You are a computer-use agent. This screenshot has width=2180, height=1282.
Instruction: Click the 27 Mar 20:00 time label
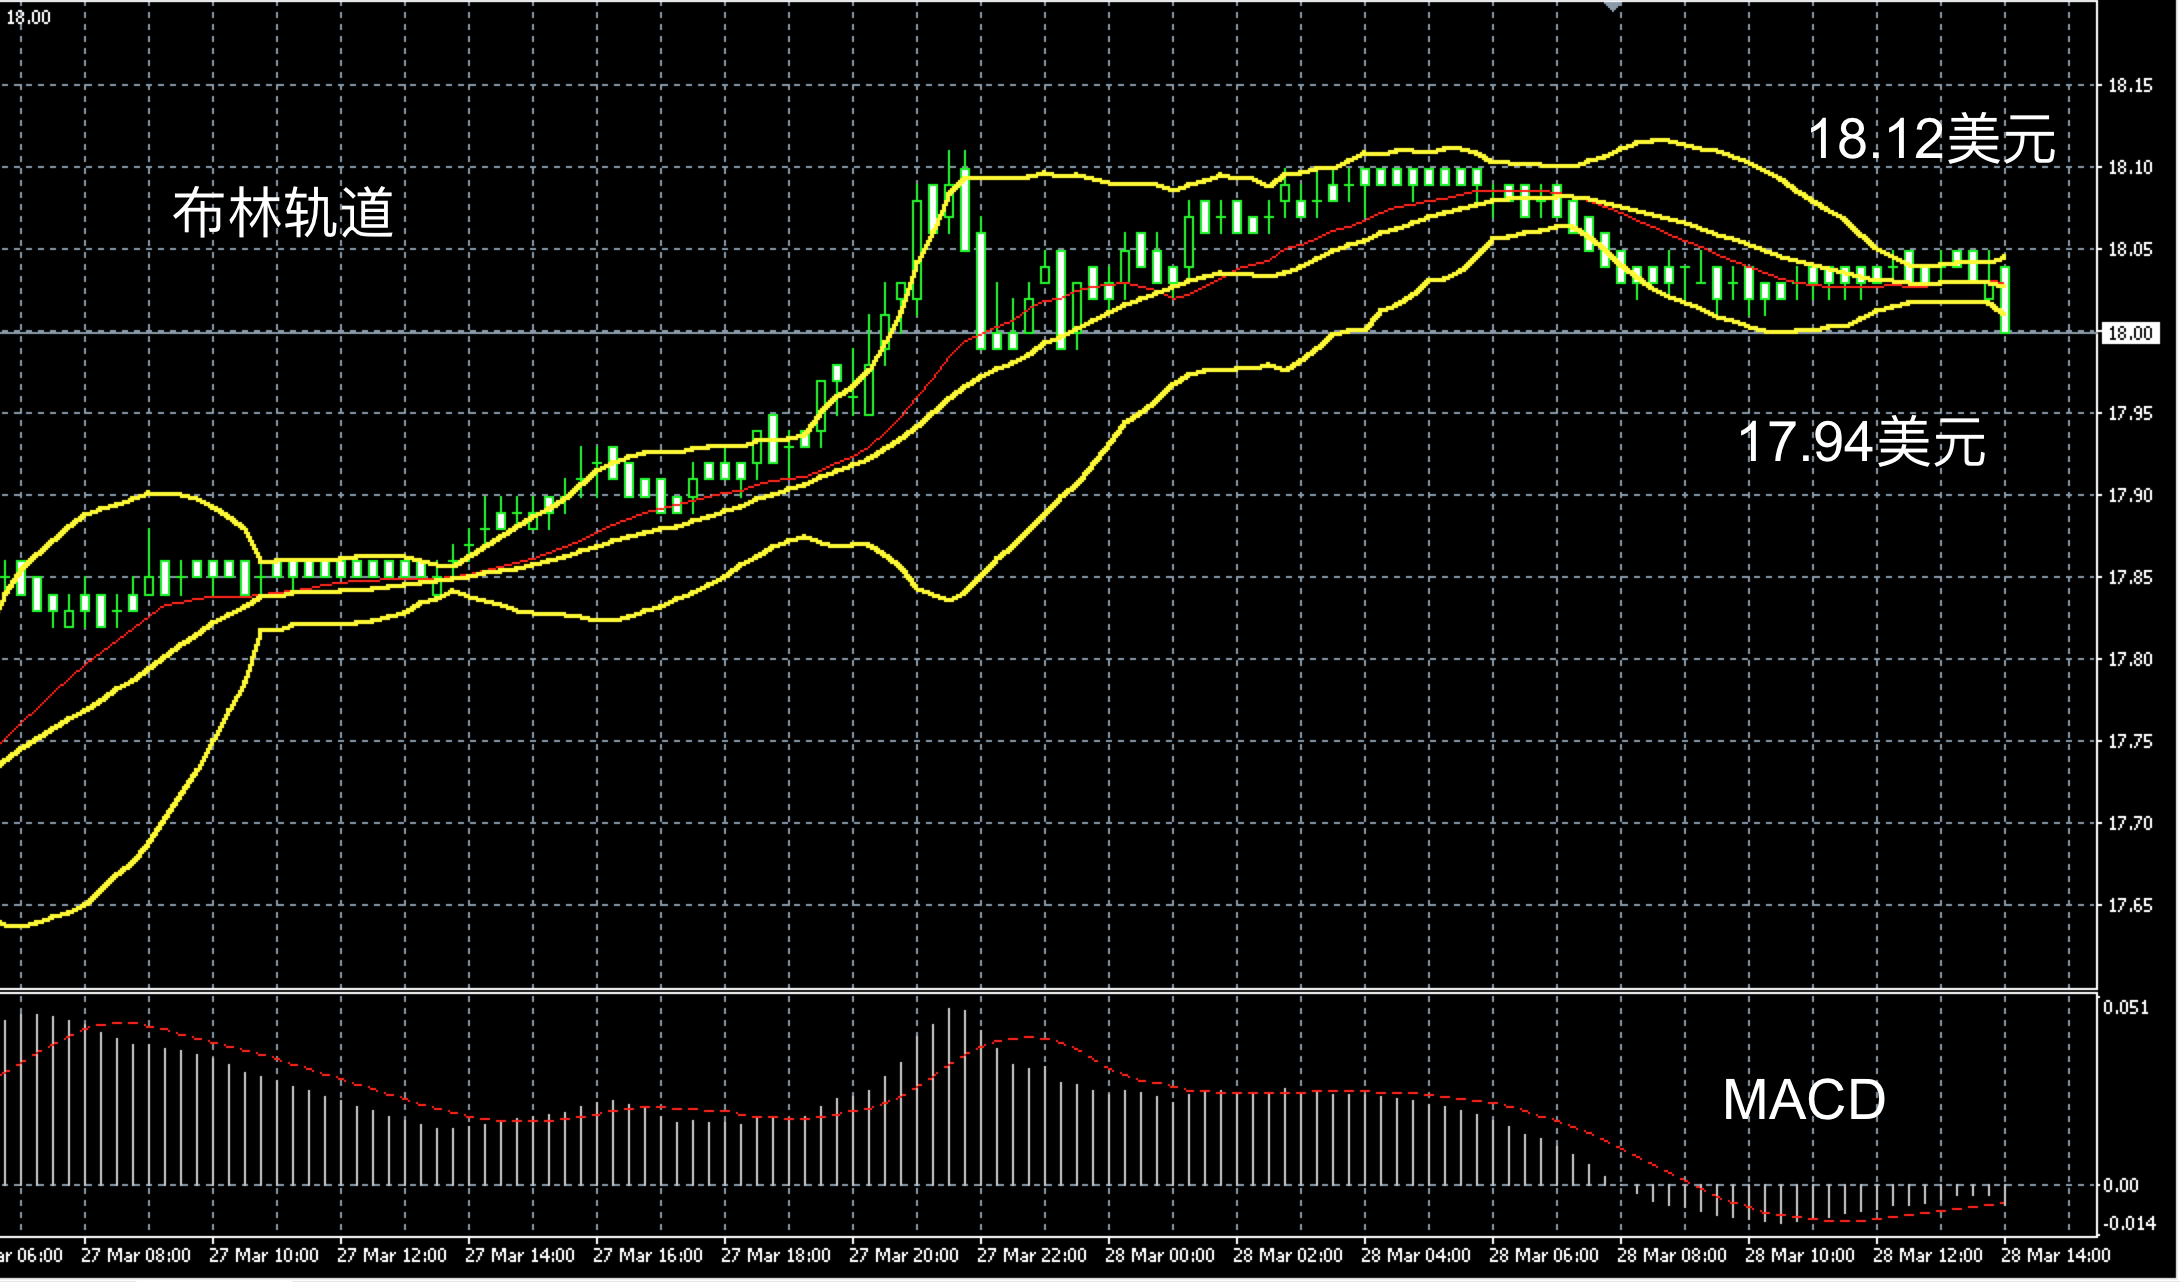903,1255
